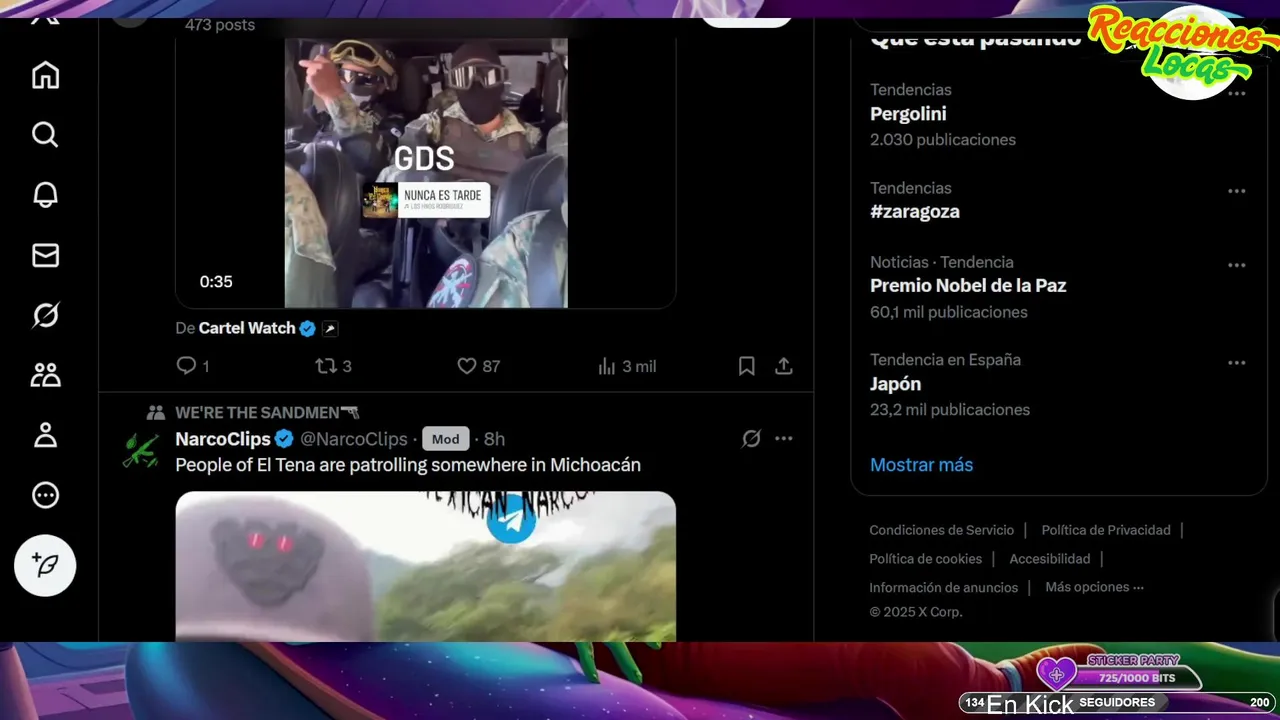The height and width of the screenshot is (720, 1280).
Task: Play the Michoacán patrol video thumbnail
Action: [x=426, y=566]
